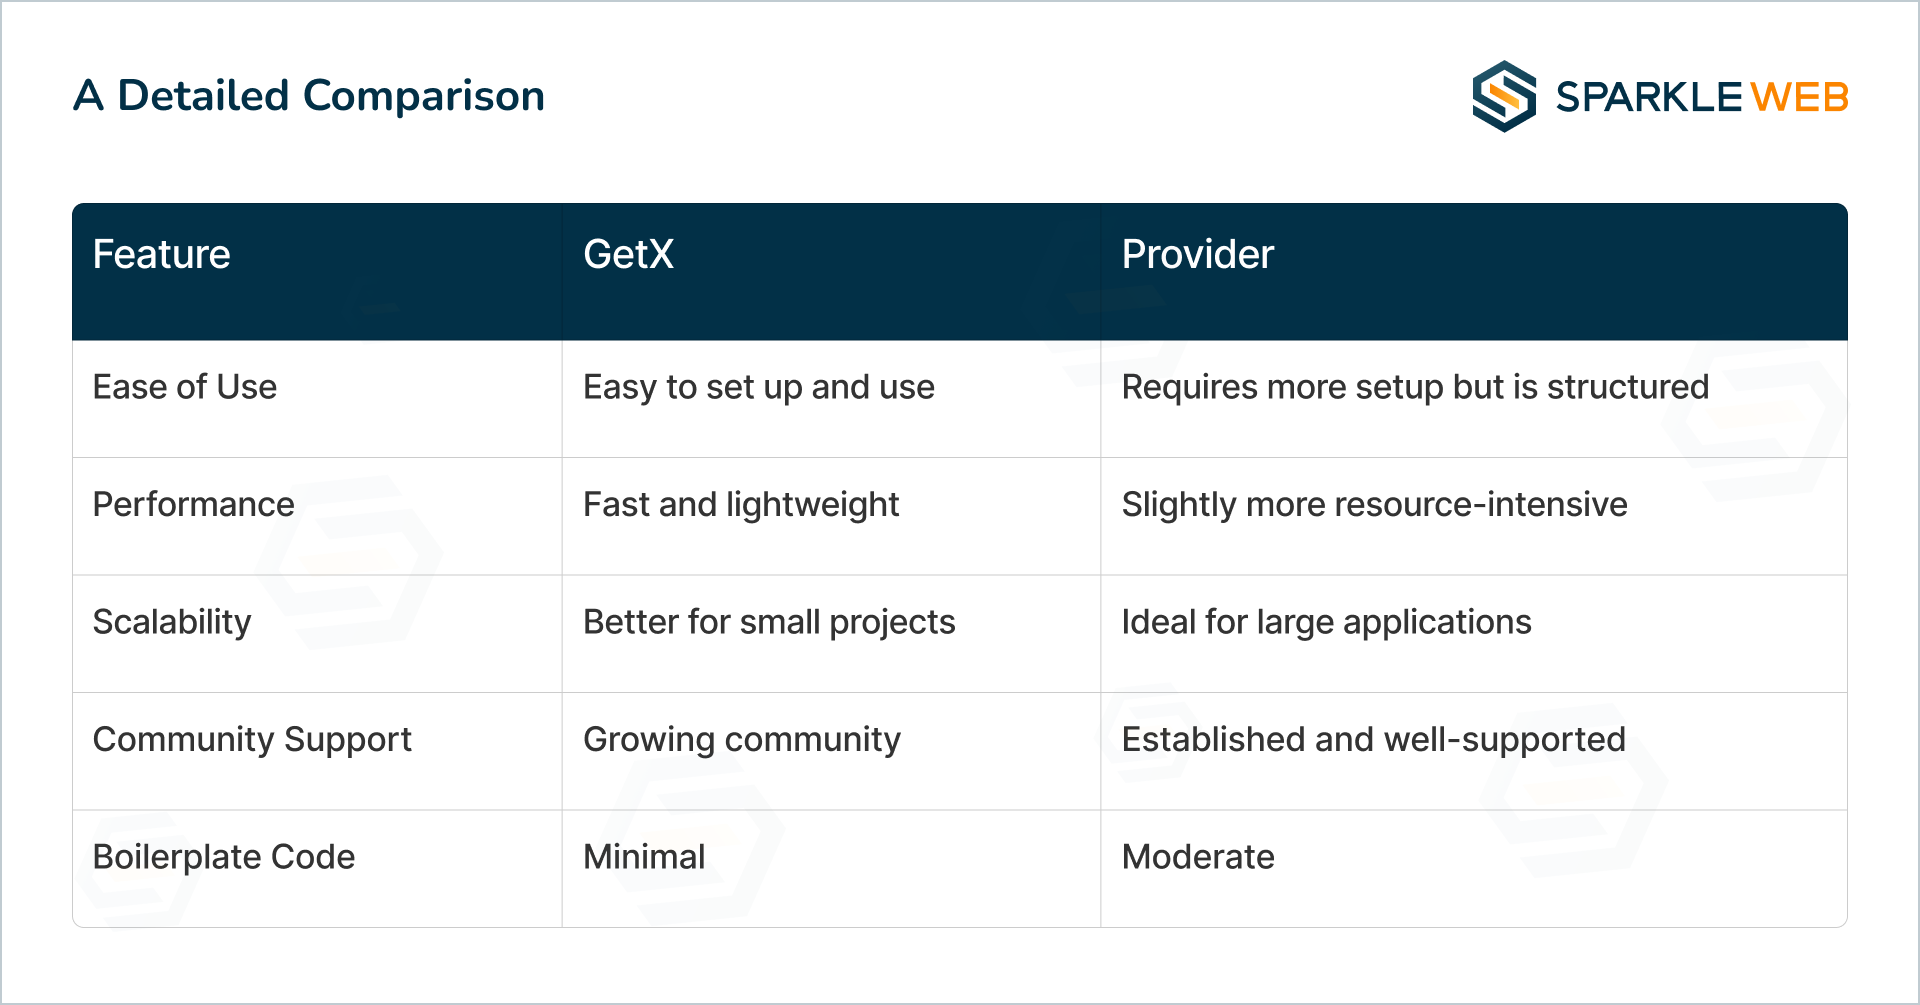Click the 'Ideal for large applications' cell

pyautogui.click(x=1326, y=622)
